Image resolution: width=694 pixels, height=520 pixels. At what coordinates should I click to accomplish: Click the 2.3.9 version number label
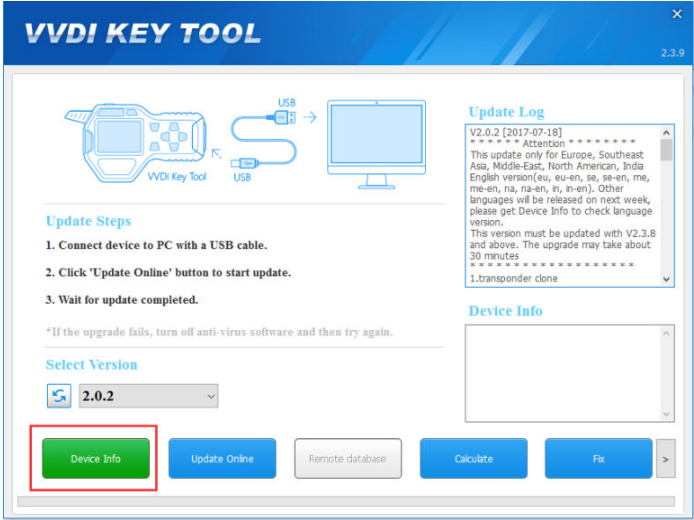(x=673, y=53)
